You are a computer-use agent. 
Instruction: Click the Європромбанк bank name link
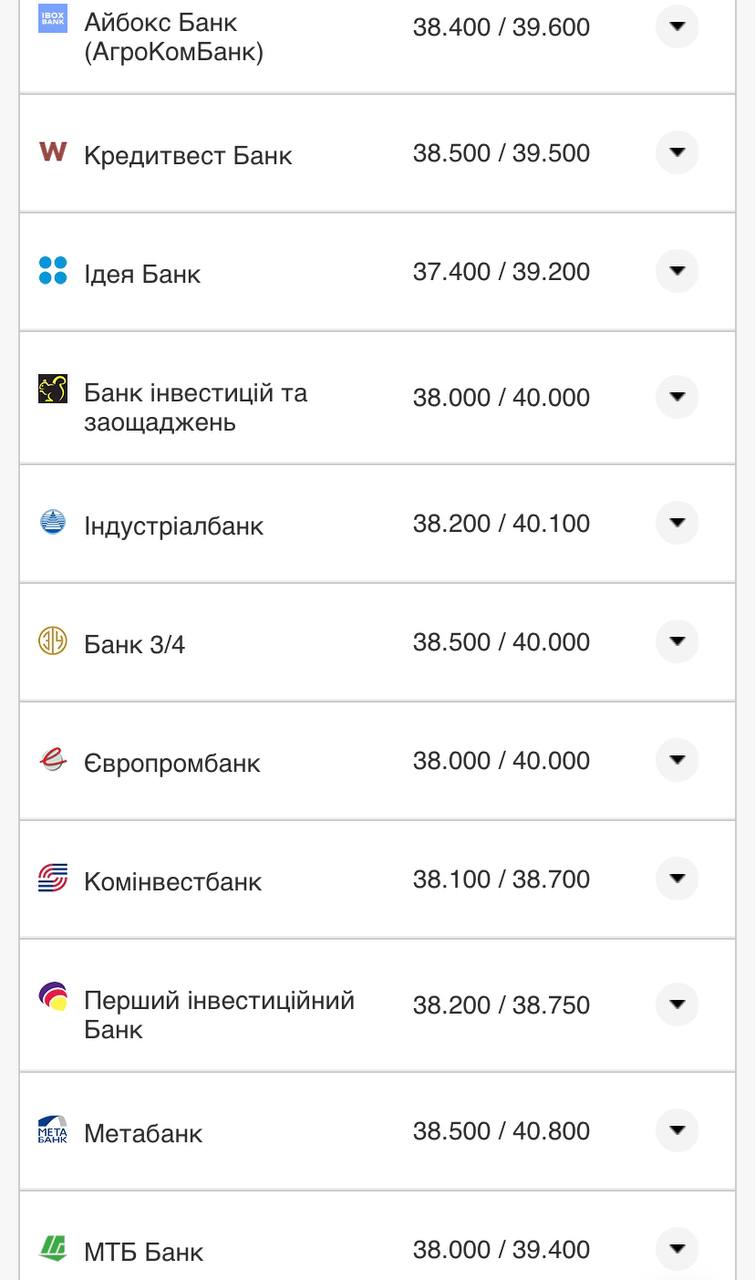coord(173,761)
